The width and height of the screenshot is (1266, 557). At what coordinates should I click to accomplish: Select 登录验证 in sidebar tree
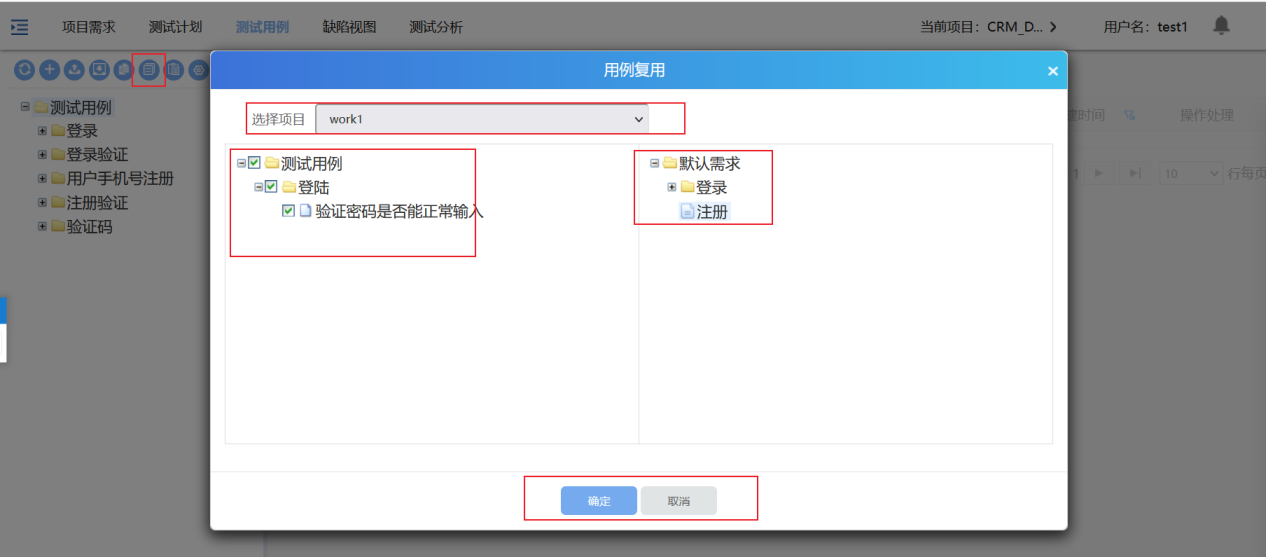pyautogui.click(x=97, y=155)
